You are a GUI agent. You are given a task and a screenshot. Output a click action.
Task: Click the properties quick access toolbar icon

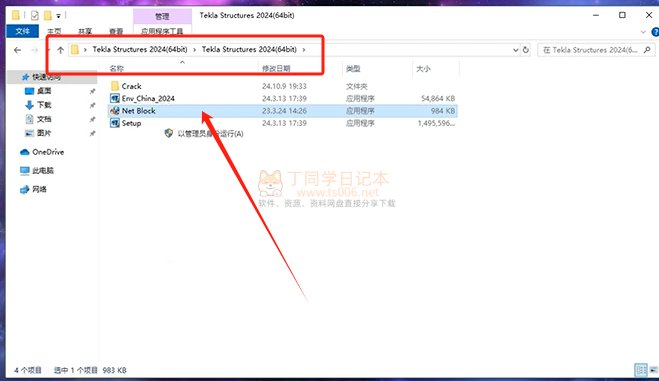coord(35,16)
